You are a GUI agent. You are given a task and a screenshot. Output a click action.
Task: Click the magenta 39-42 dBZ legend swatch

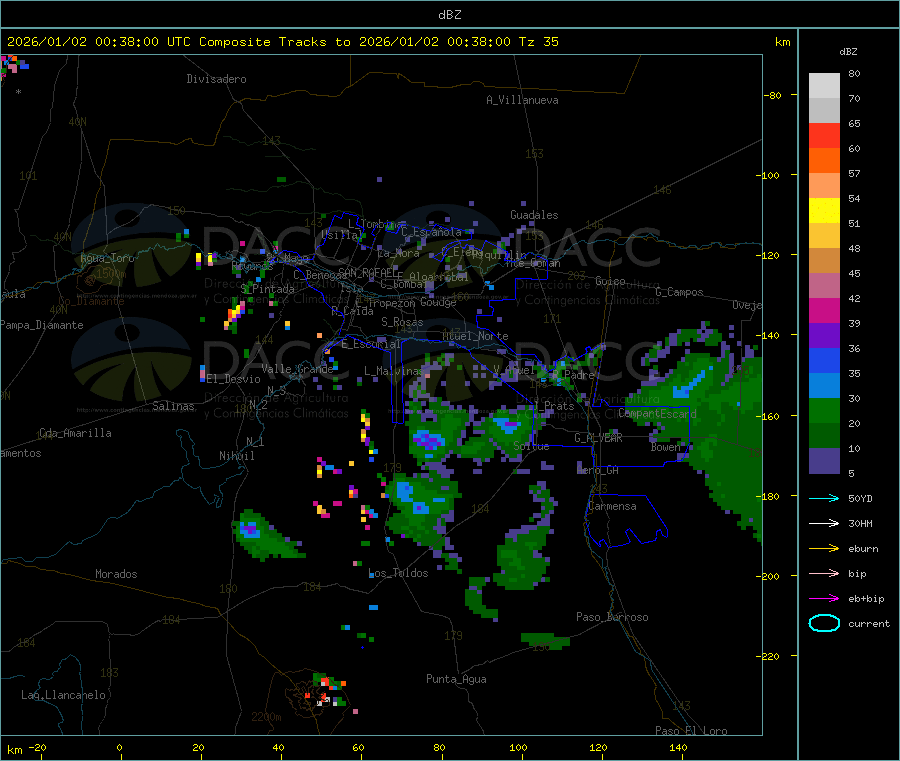824,310
